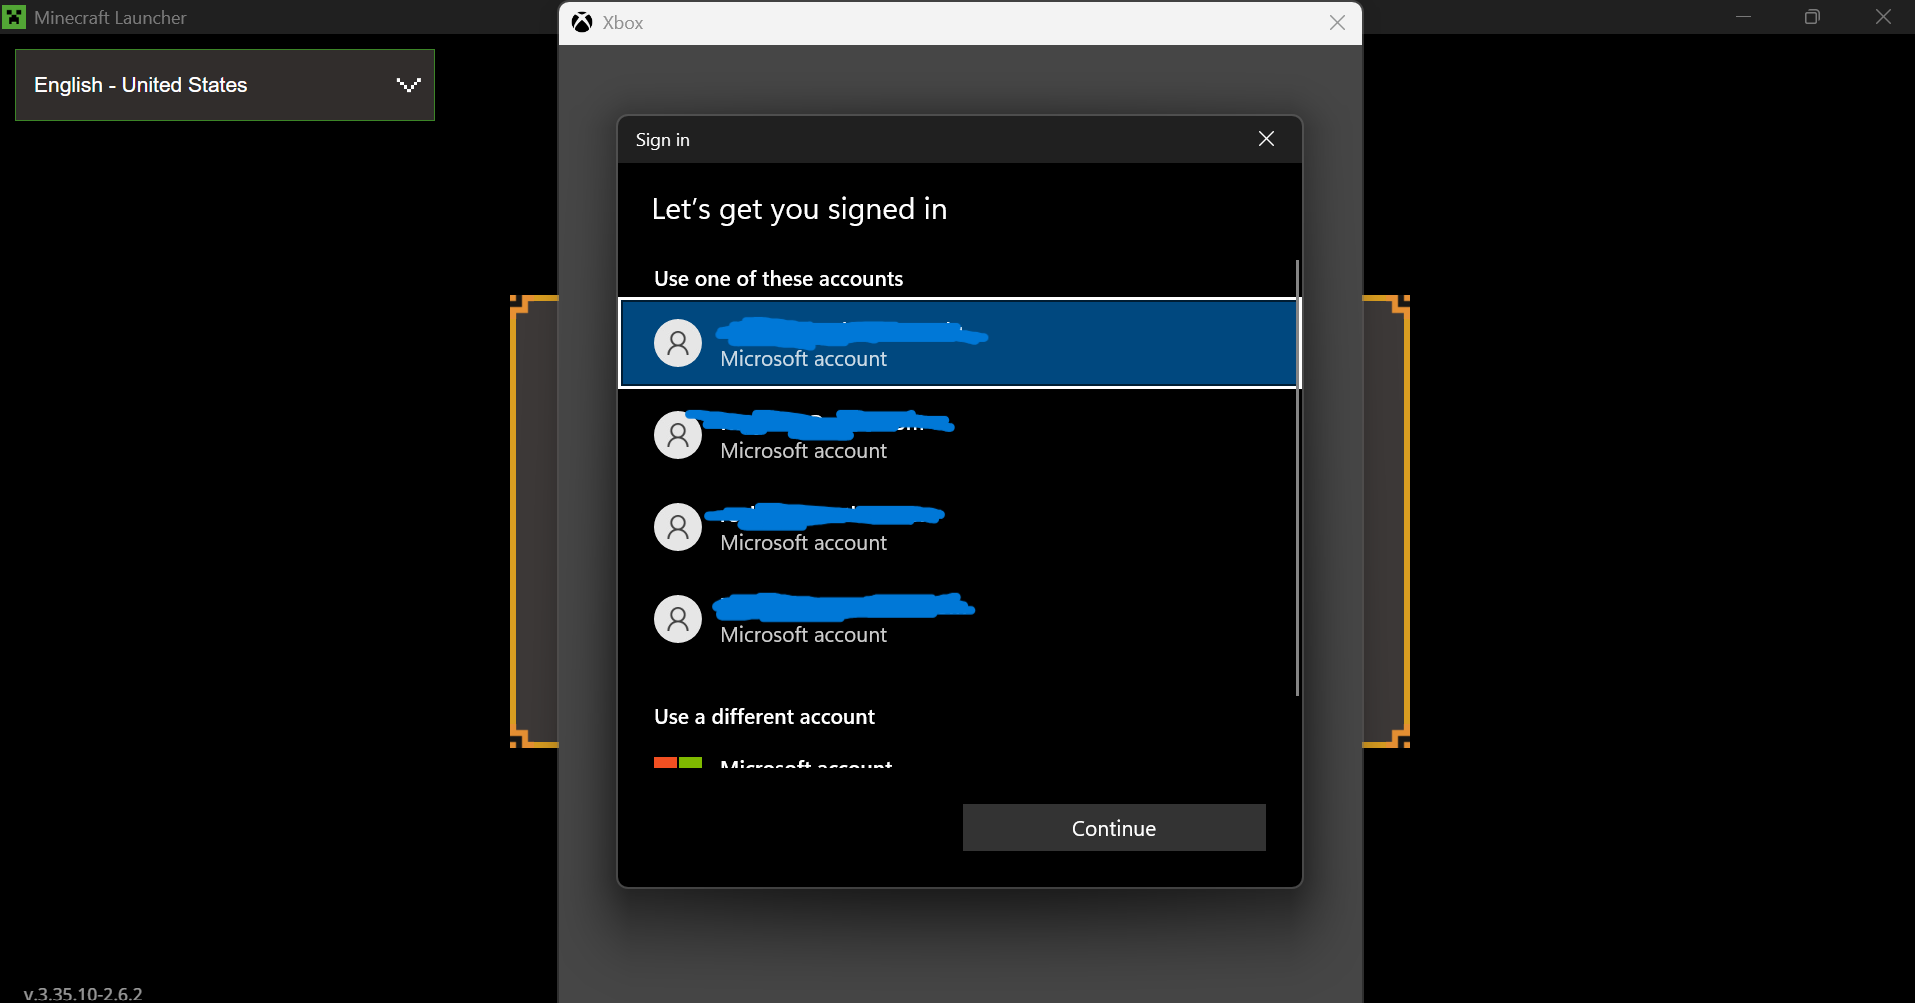Minimize the Minecraft Launcher window
Screen dimensions: 1915x1003
[x=1744, y=17]
